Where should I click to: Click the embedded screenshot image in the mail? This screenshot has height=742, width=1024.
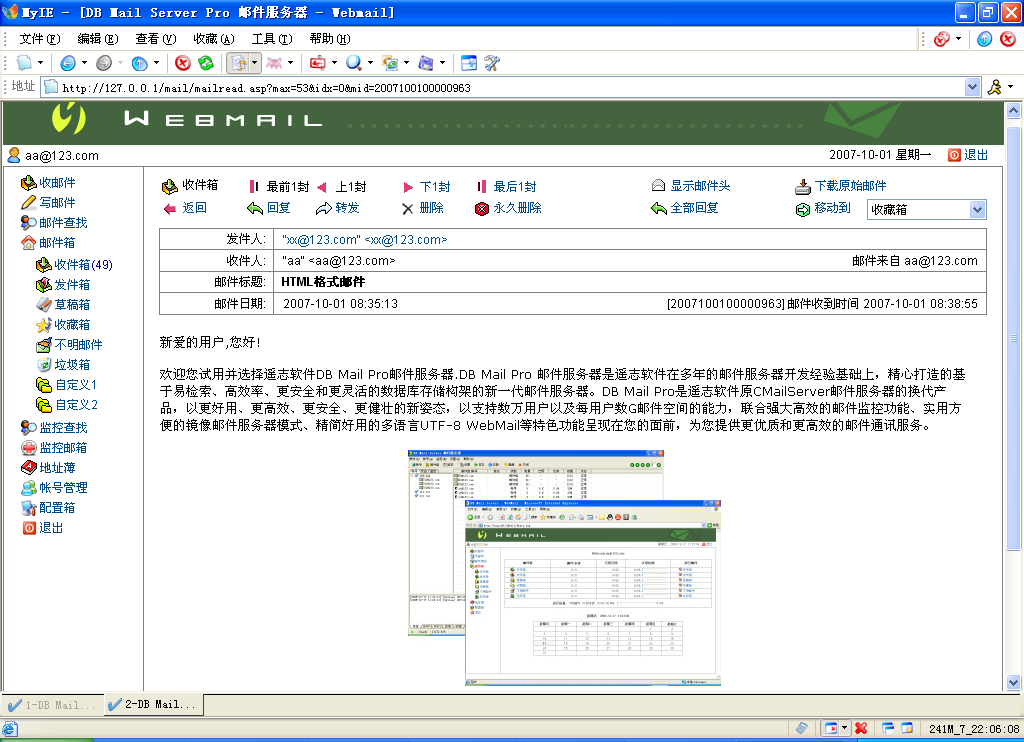564,568
